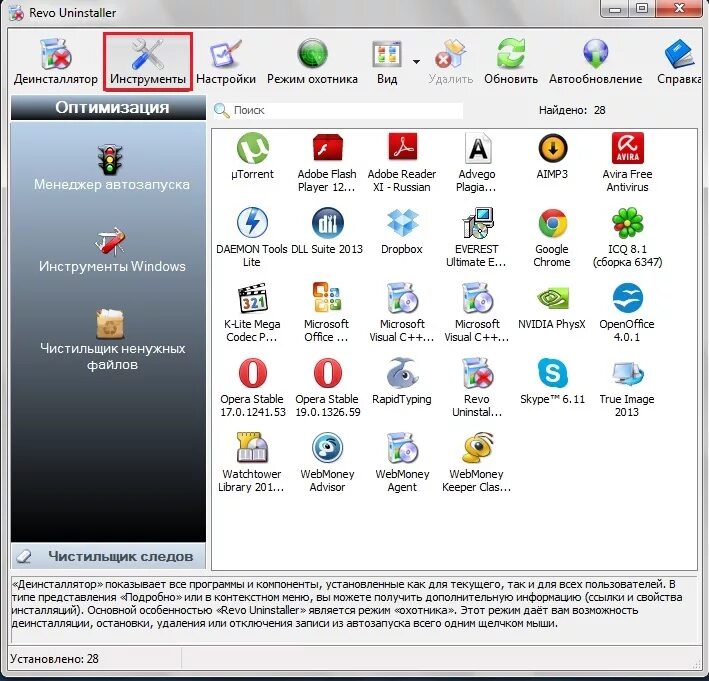Select the WebMoney Advisor icon
The image size is (709, 681).
pyautogui.click(x=327, y=448)
